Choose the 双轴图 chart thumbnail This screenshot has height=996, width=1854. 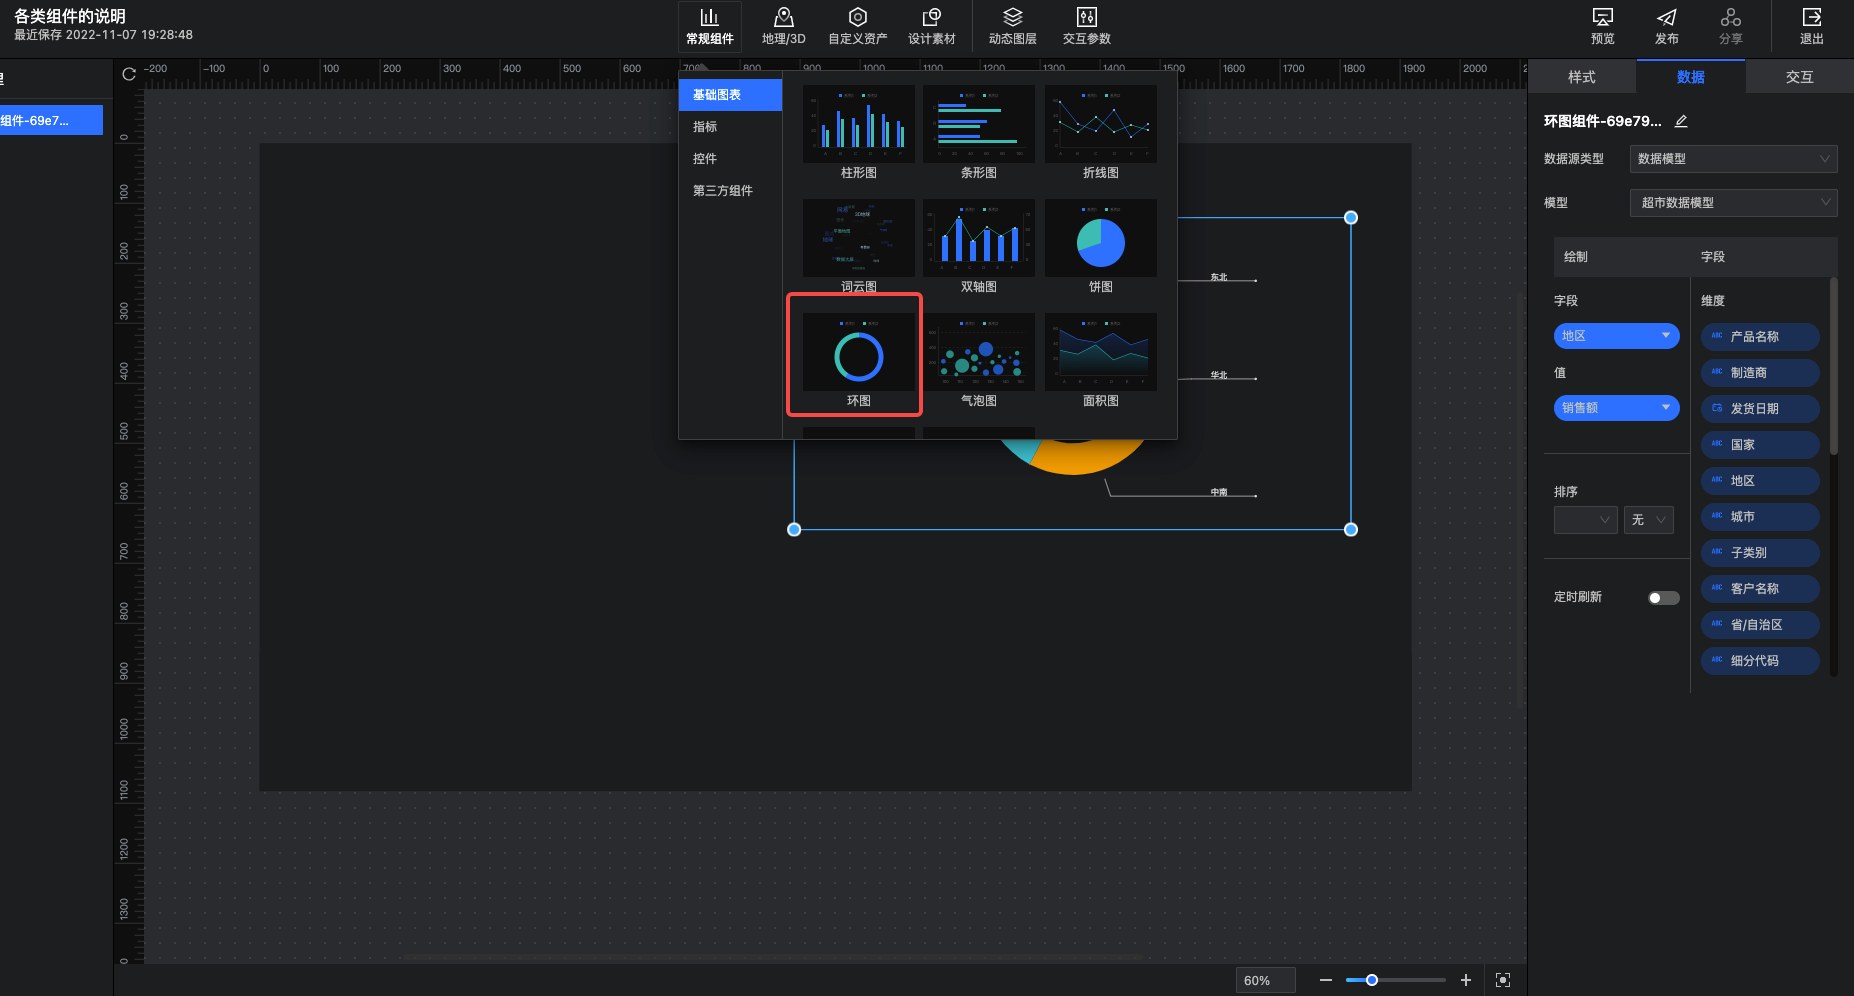[x=978, y=238]
